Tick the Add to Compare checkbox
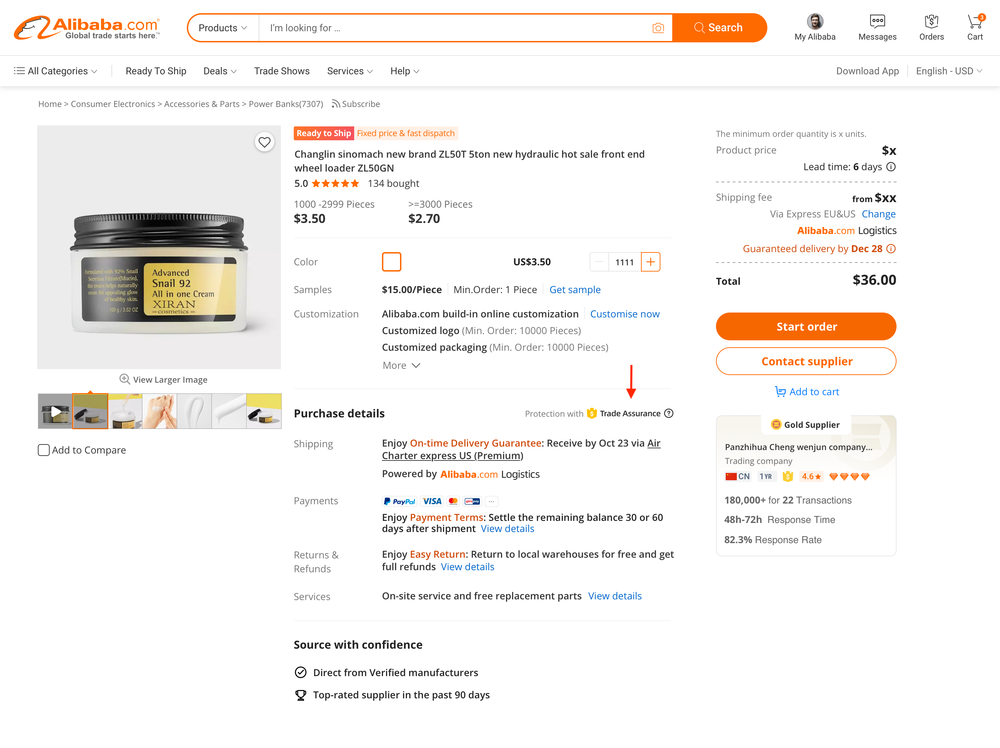The image size is (1000, 748). click(x=44, y=450)
